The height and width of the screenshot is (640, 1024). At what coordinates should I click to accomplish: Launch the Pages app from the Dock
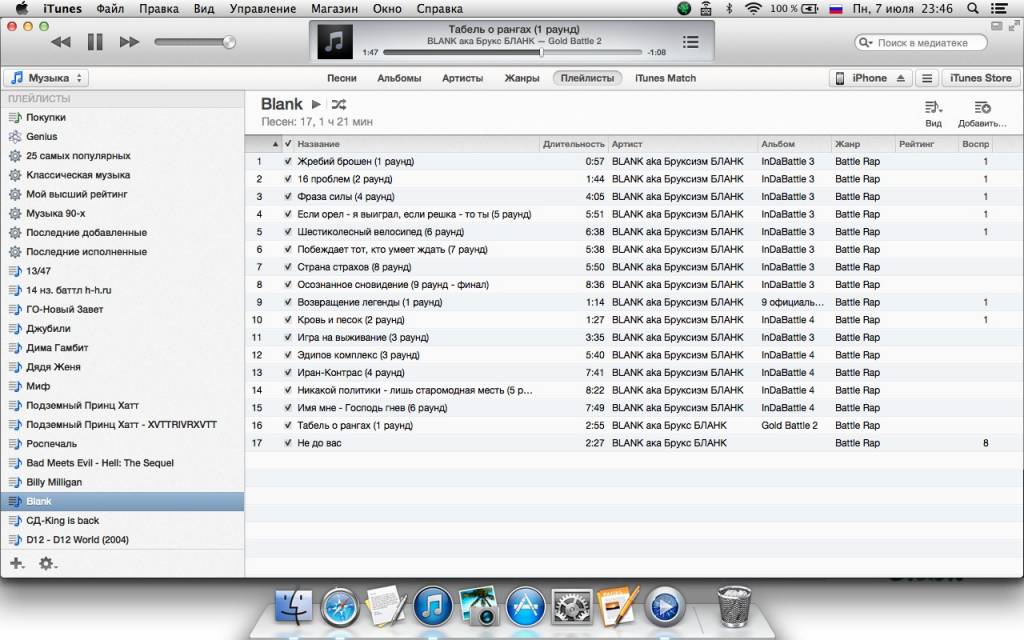tap(617, 606)
